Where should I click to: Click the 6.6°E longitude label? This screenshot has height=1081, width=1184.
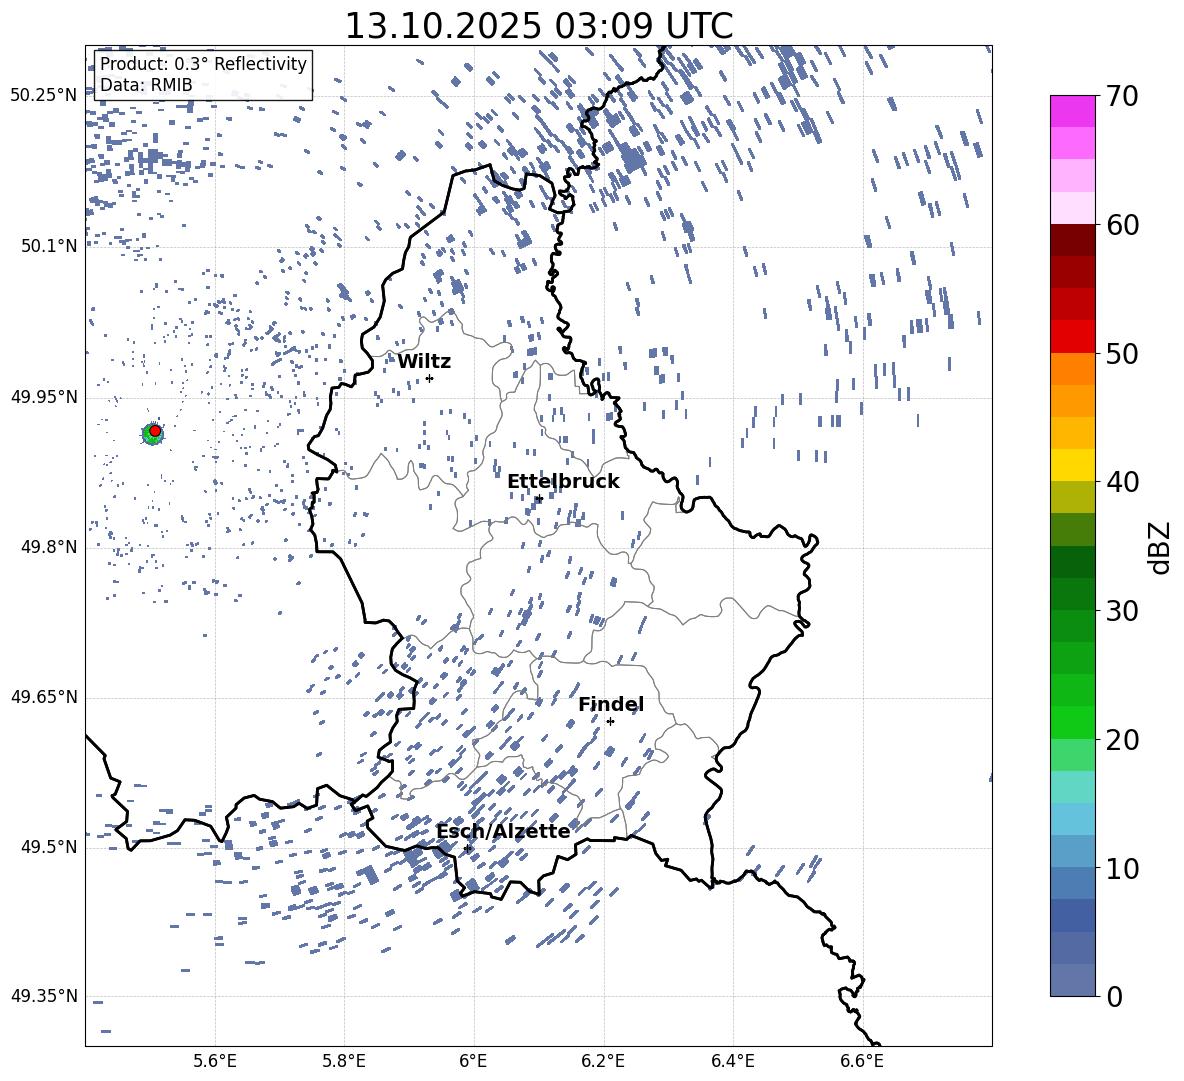click(x=862, y=1061)
